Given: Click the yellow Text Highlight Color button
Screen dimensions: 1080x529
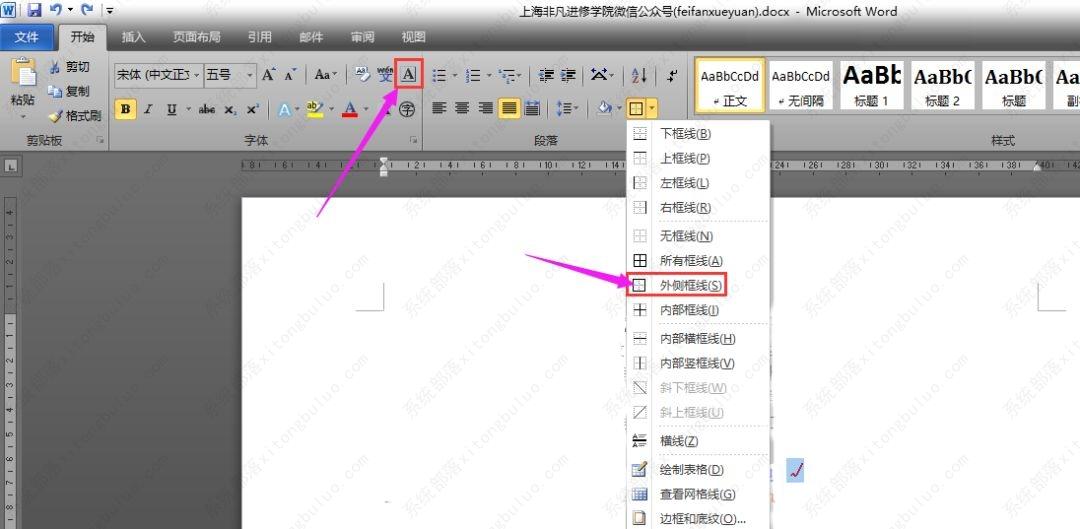Looking at the screenshot, I should pyautogui.click(x=315, y=110).
